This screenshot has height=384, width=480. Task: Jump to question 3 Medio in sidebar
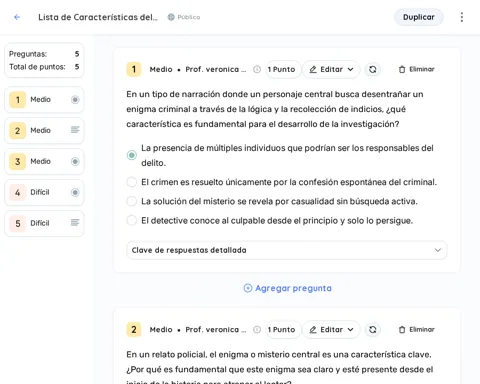pyautogui.click(x=44, y=161)
